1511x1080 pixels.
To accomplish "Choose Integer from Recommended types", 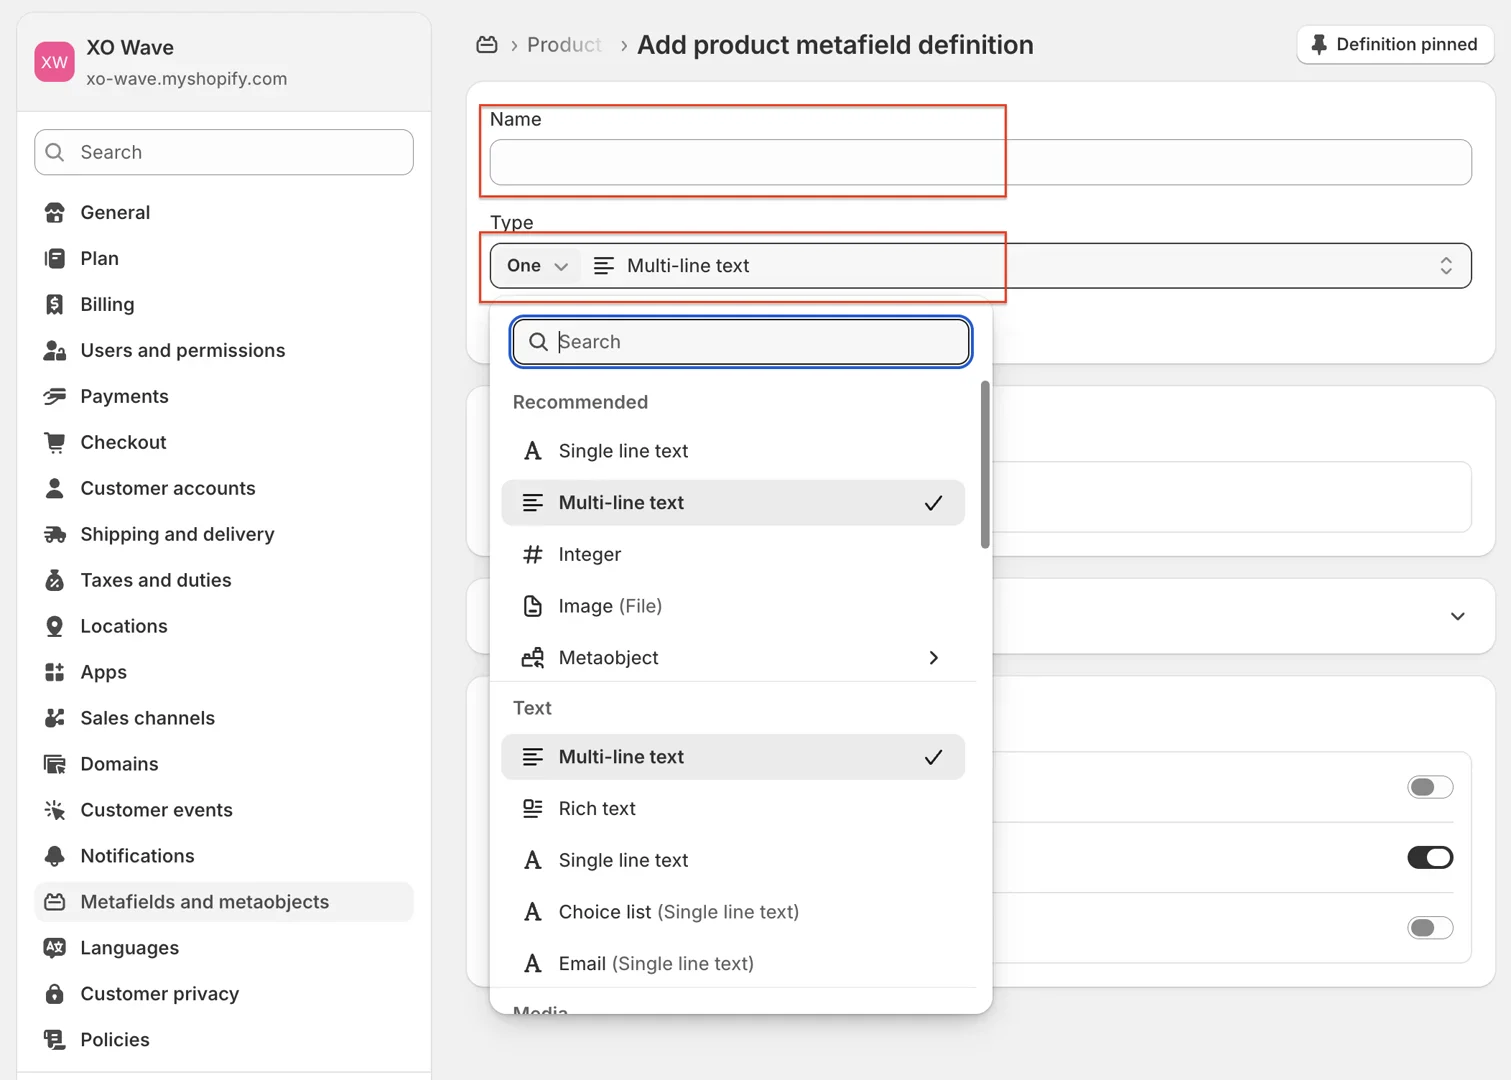I will (589, 554).
